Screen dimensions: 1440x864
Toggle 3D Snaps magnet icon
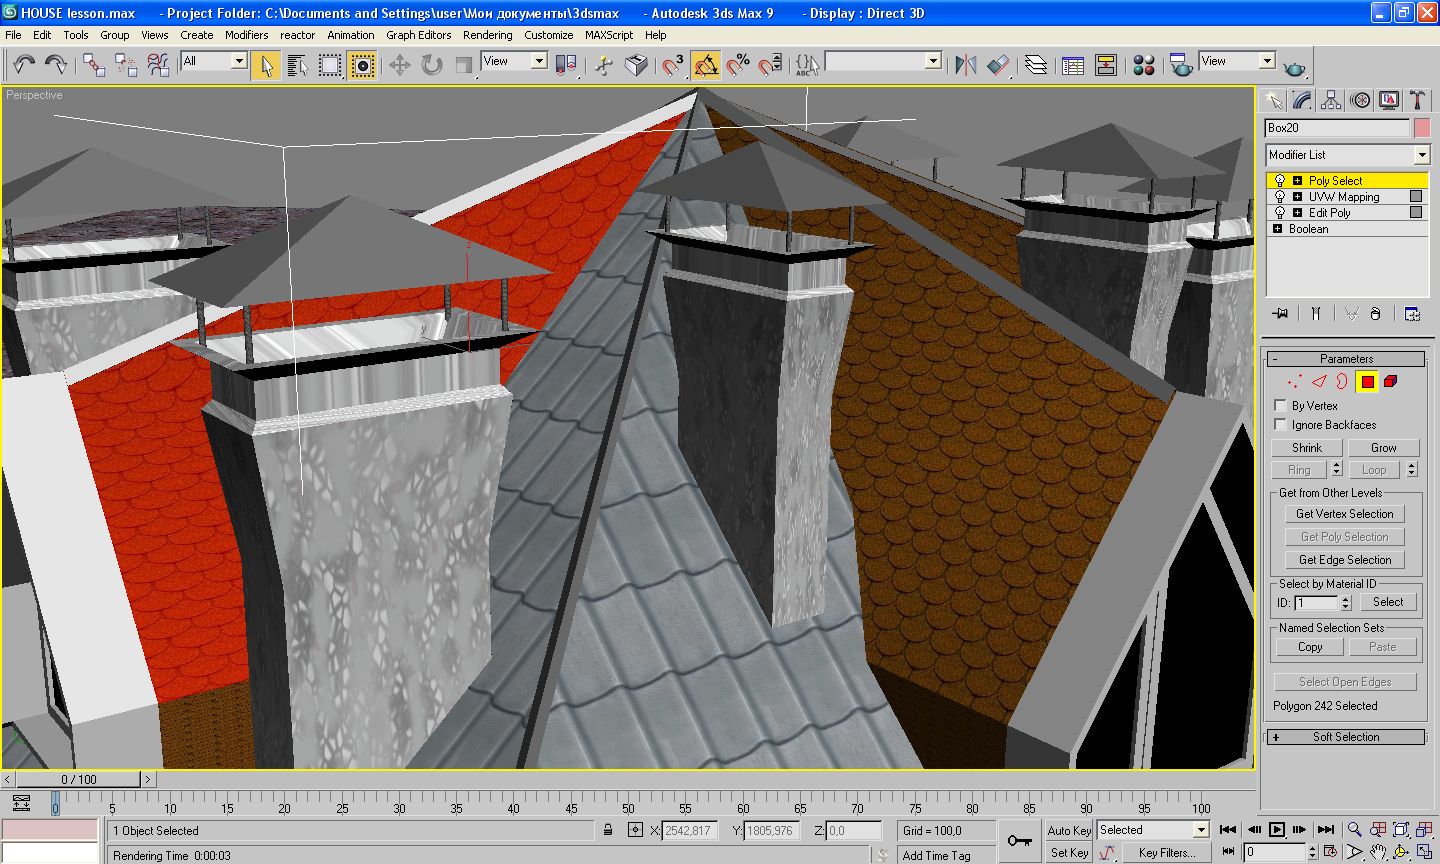click(673, 65)
